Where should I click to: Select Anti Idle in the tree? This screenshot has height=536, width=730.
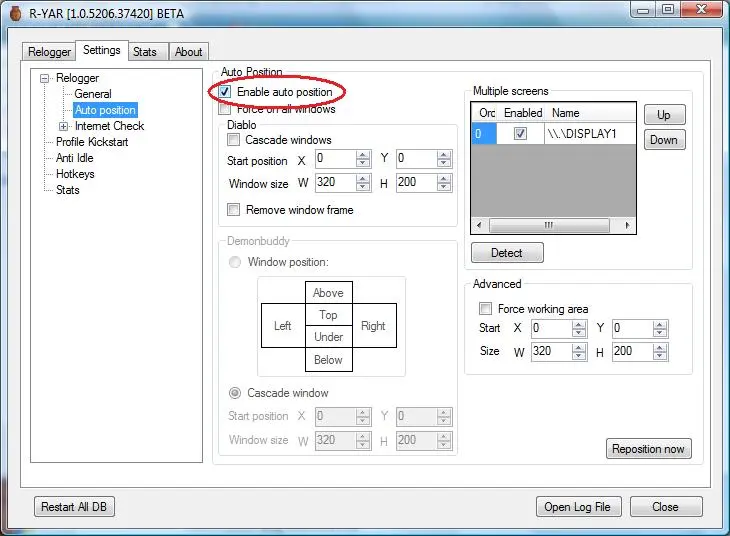pyautogui.click(x=74, y=158)
